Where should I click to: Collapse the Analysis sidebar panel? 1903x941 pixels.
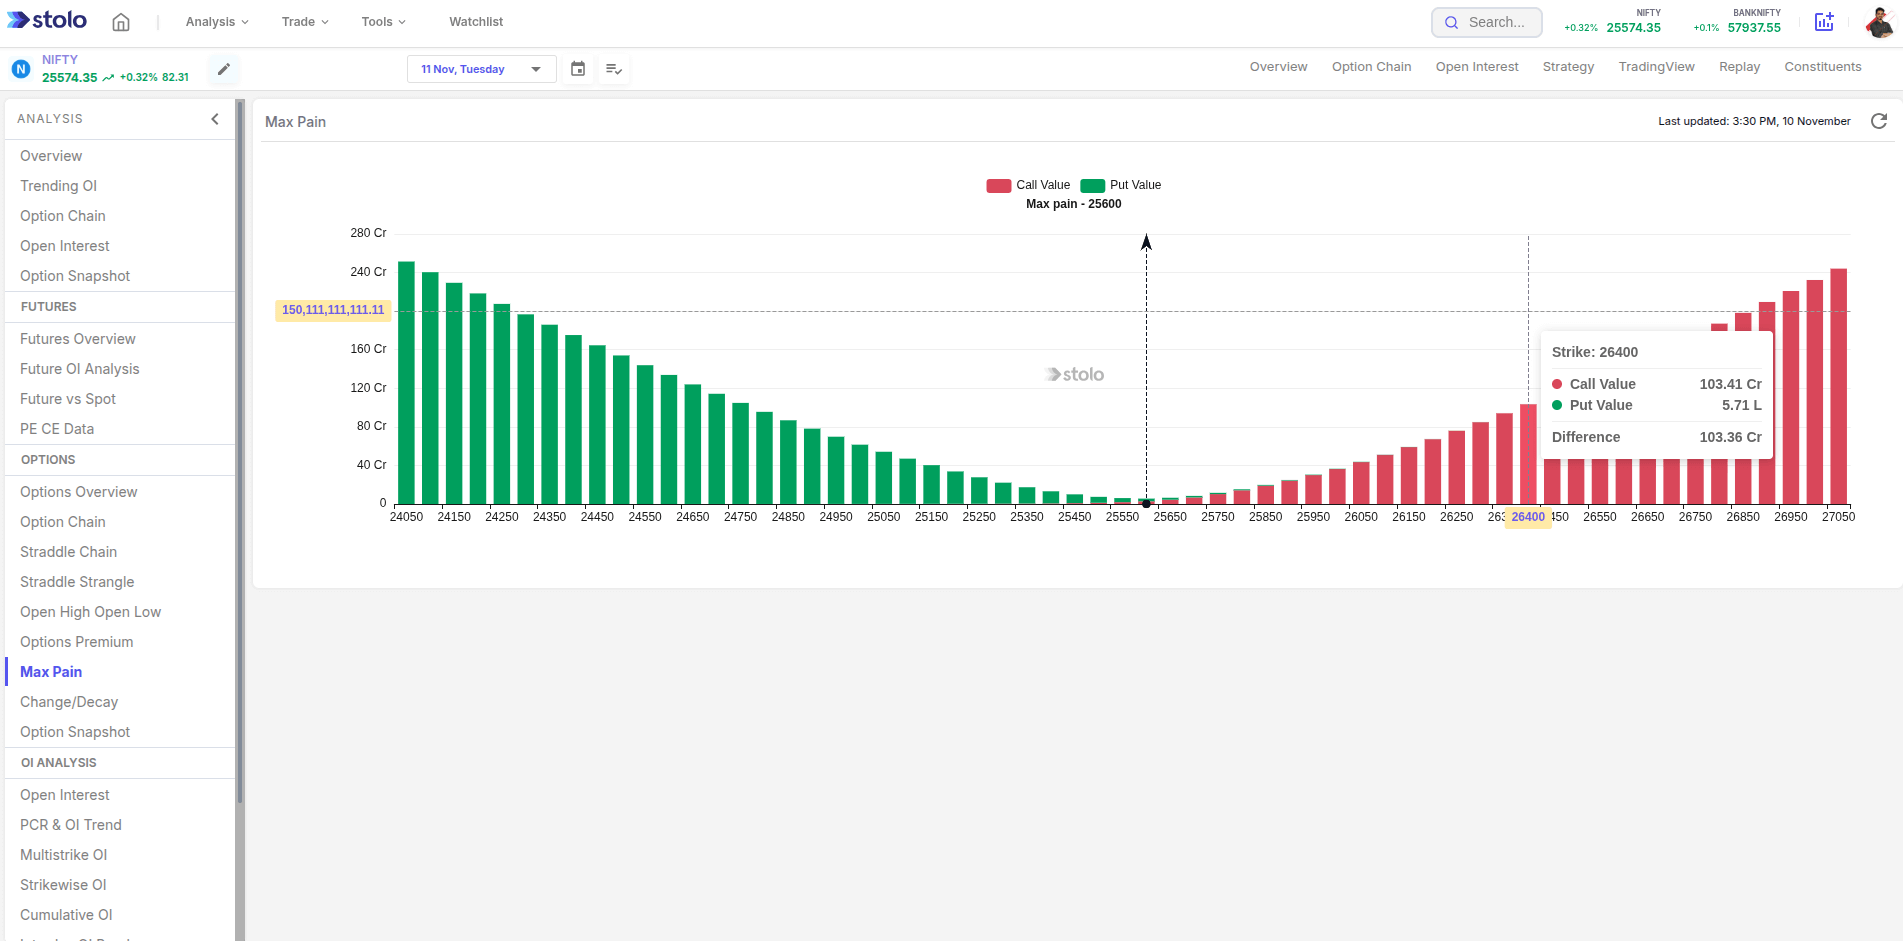(x=215, y=119)
